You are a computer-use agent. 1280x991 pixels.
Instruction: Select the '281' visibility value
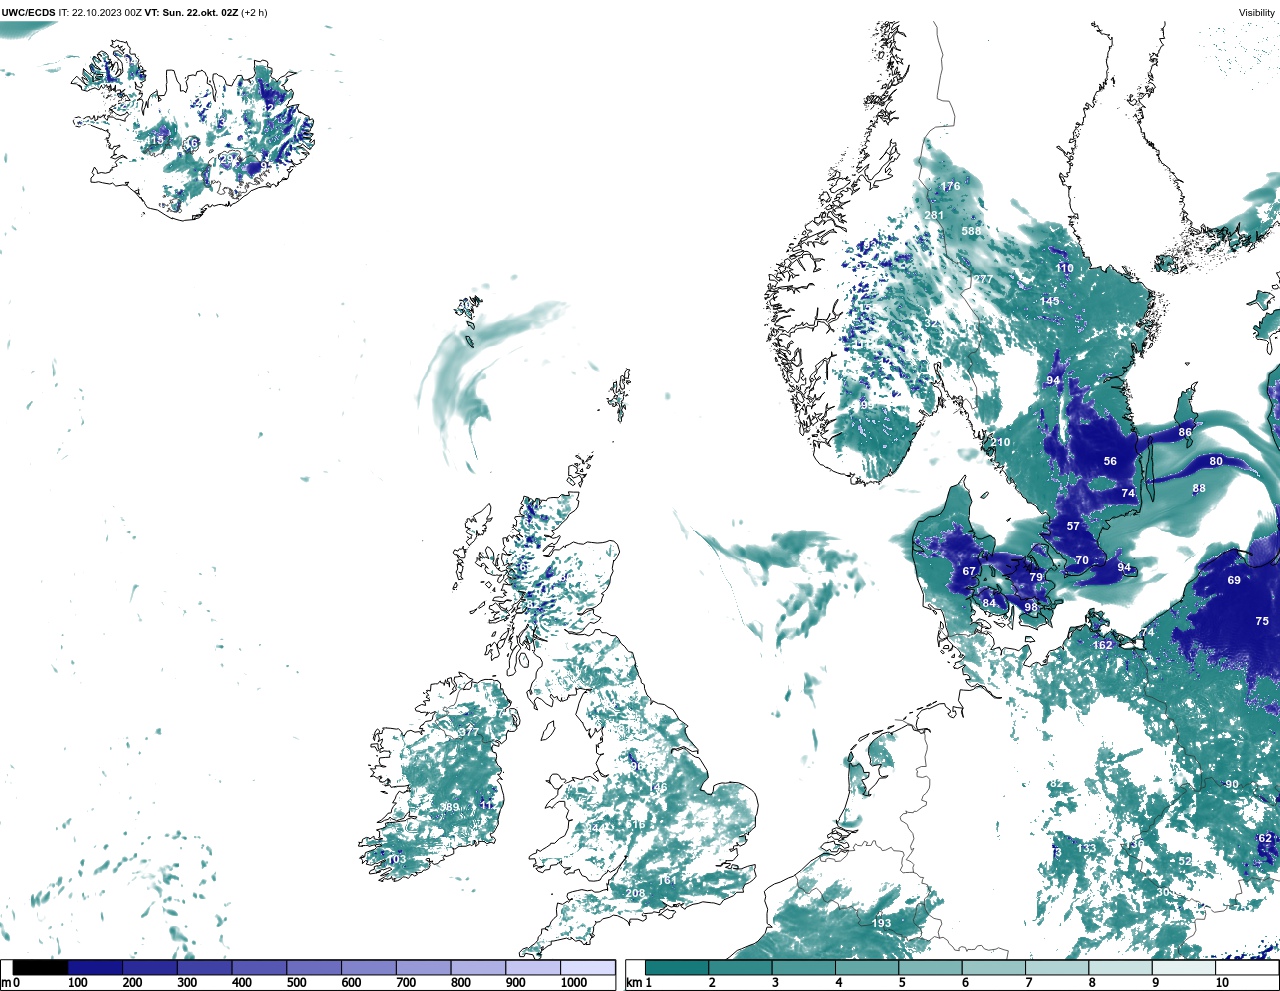pos(934,215)
